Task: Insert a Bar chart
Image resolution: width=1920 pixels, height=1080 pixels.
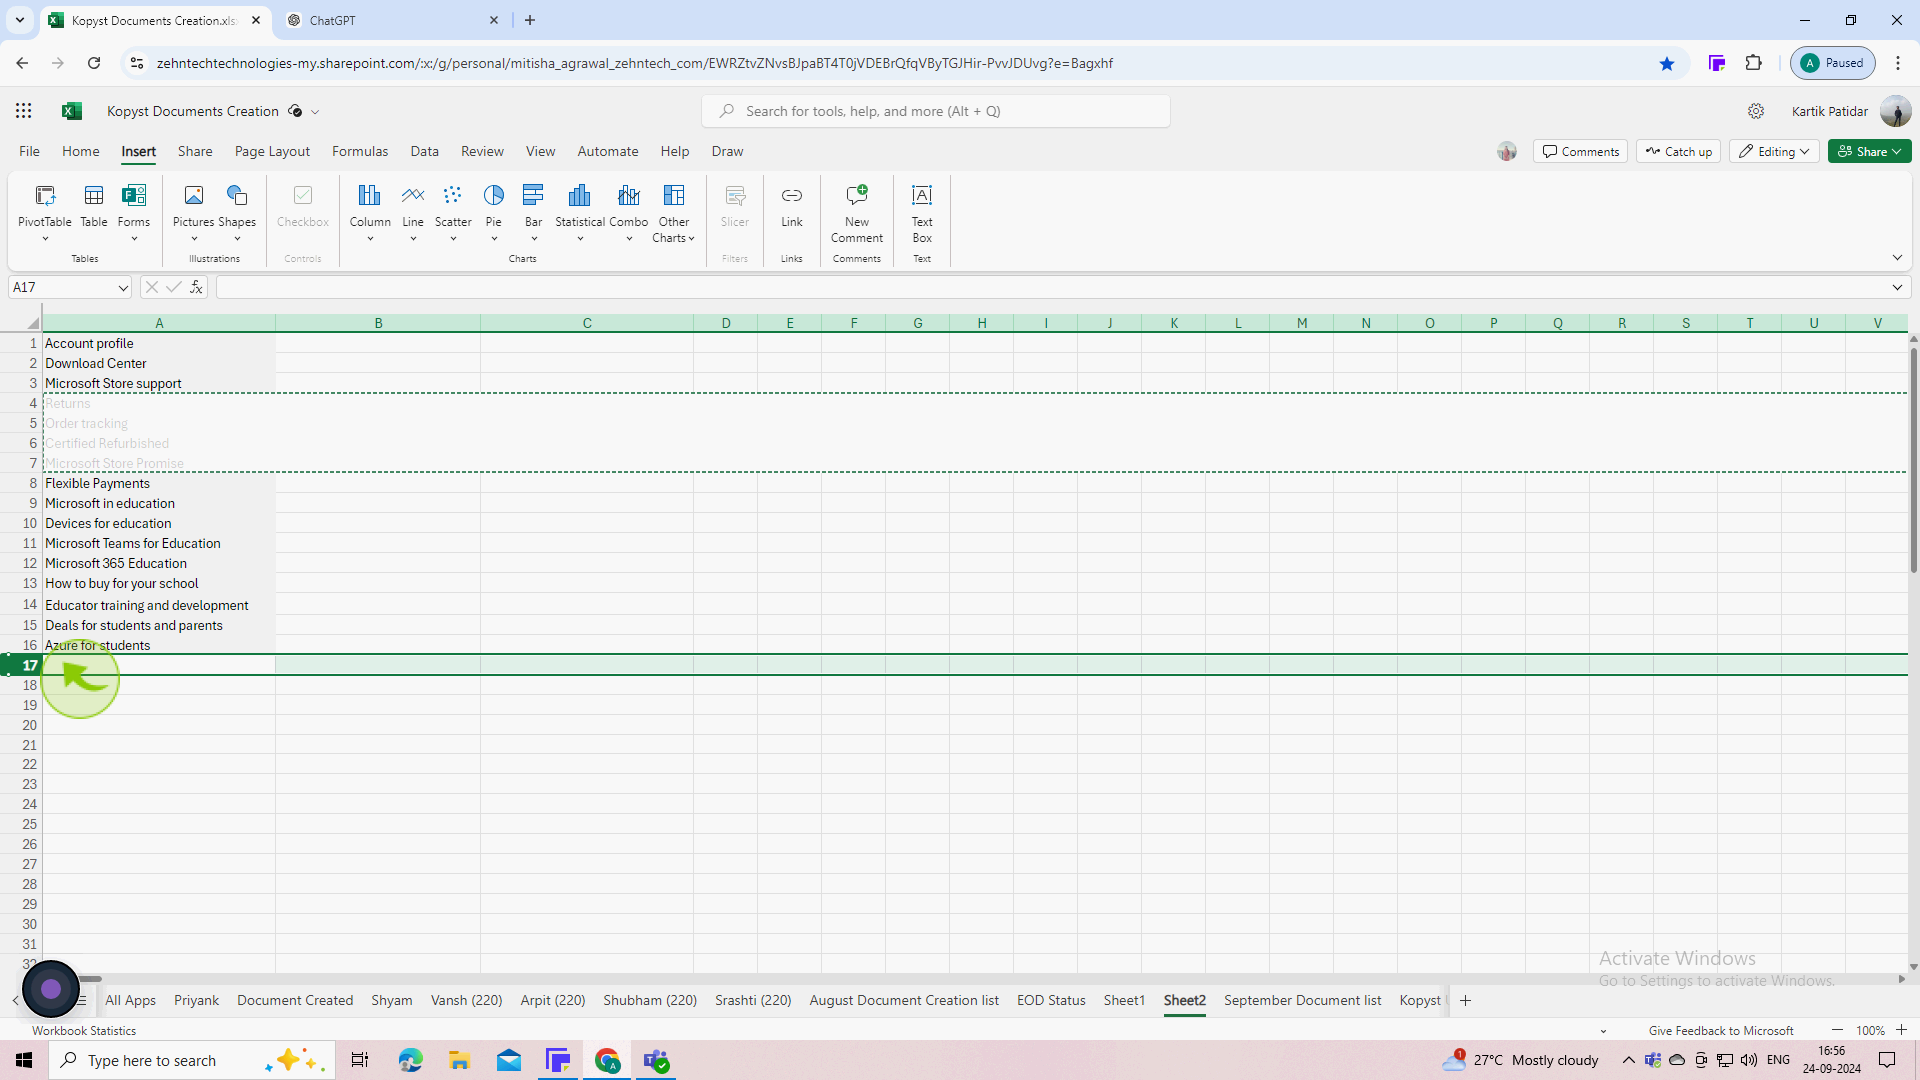Action: coord(534,212)
